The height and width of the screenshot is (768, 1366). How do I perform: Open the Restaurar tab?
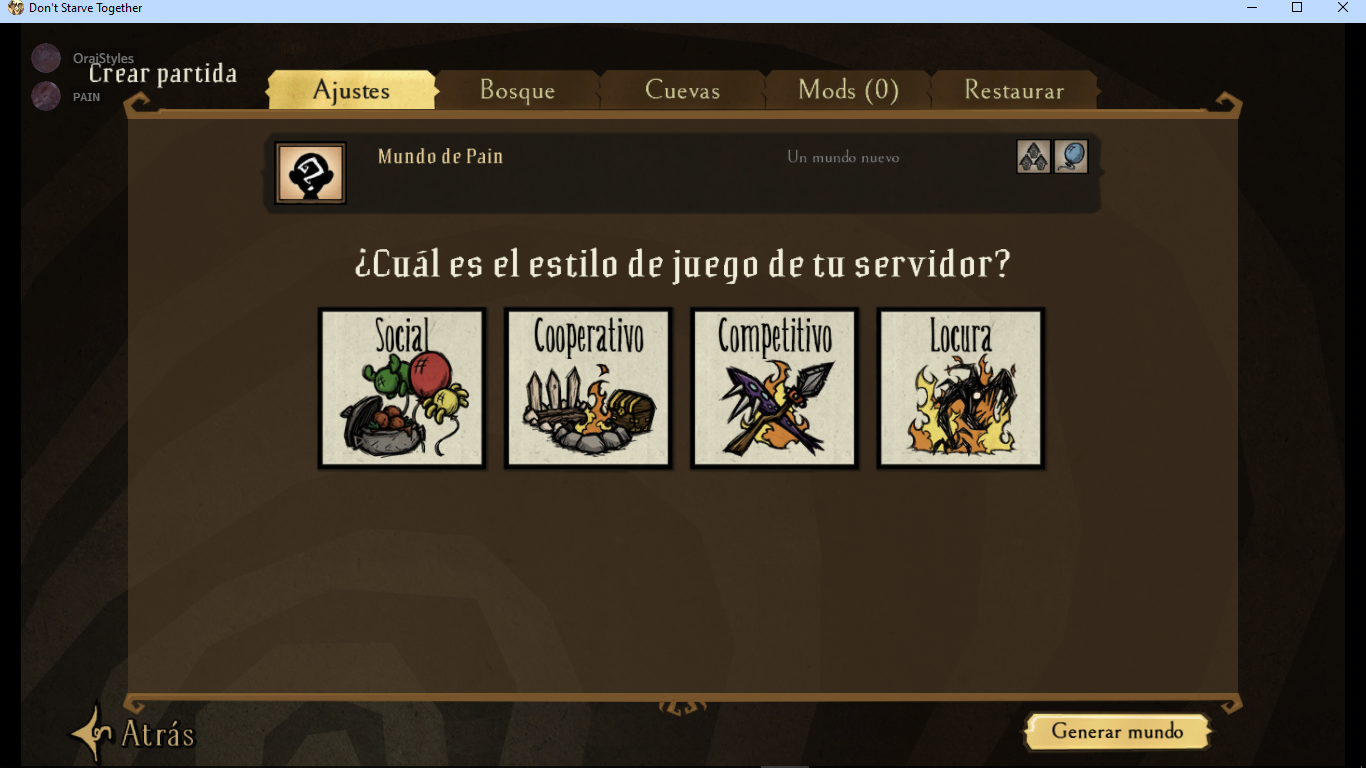pos(1014,90)
